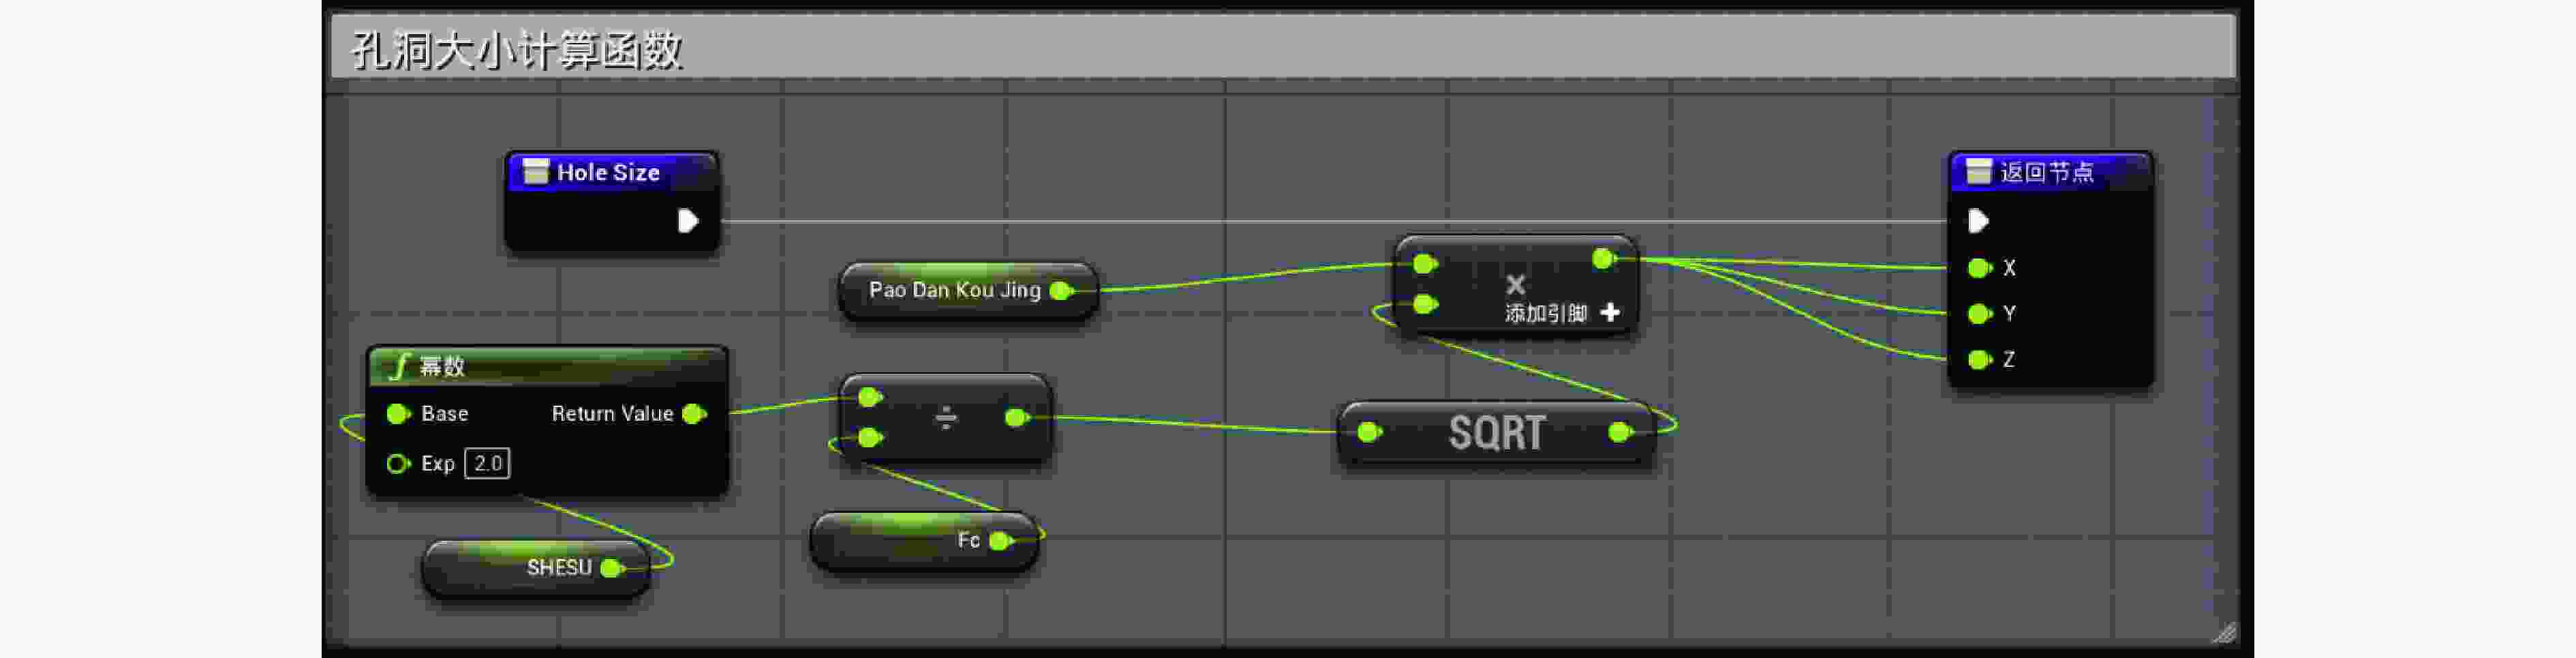This screenshot has height=658, width=2576.
Task: Select the Hole Size node title
Action: pyautogui.click(x=608, y=173)
